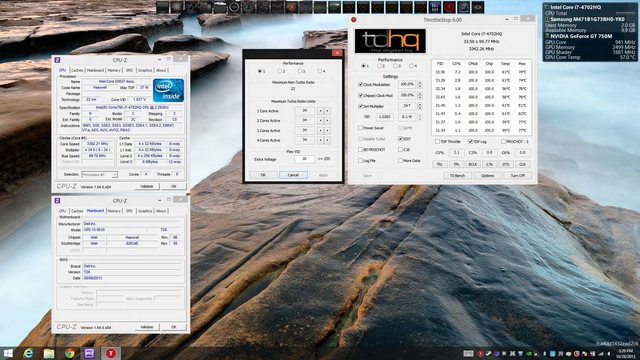Open TS Bench in ThrottleStop
This screenshot has width=640, height=360.
pos(457,176)
